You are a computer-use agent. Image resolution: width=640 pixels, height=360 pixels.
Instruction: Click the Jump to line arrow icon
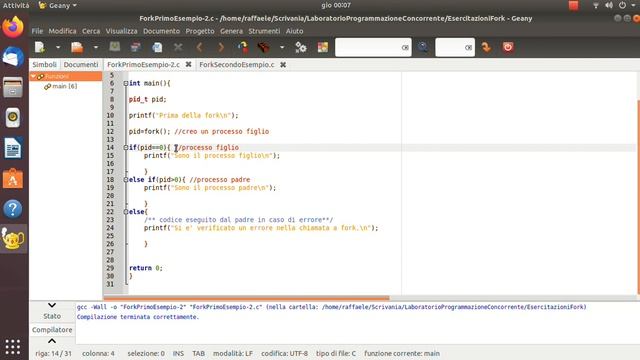486,47
